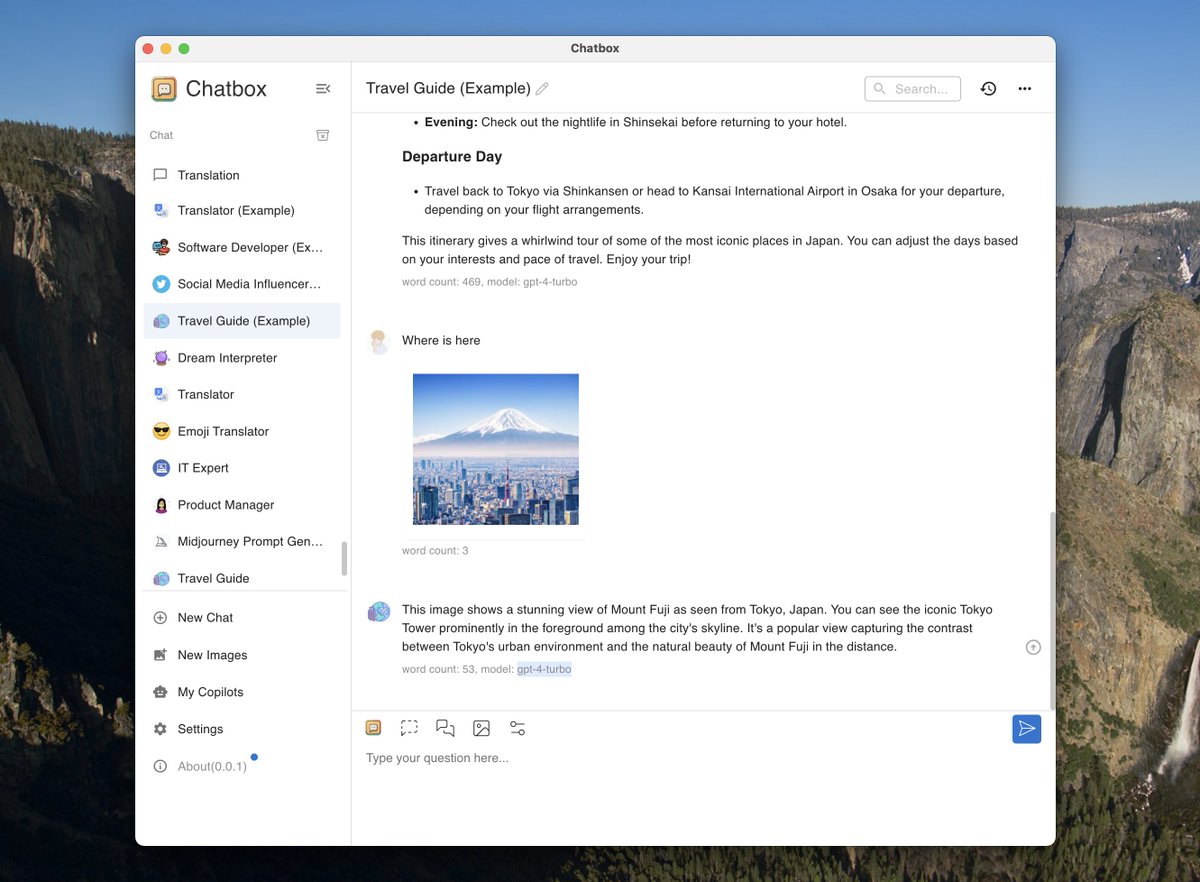This screenshot has height=882, width=1200.
Task: Open more options via the ellipsis icon
Action: tap(1024, 88)
